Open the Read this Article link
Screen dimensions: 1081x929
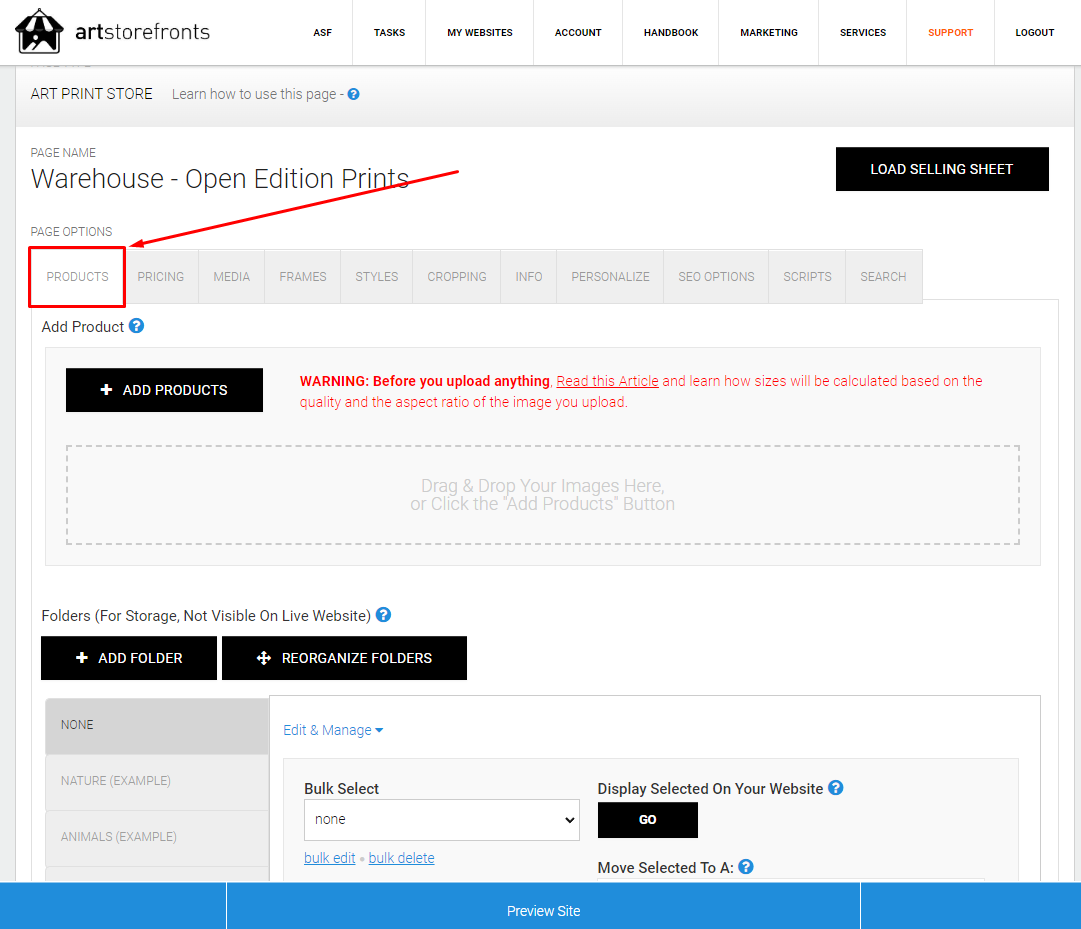[607, 381]
